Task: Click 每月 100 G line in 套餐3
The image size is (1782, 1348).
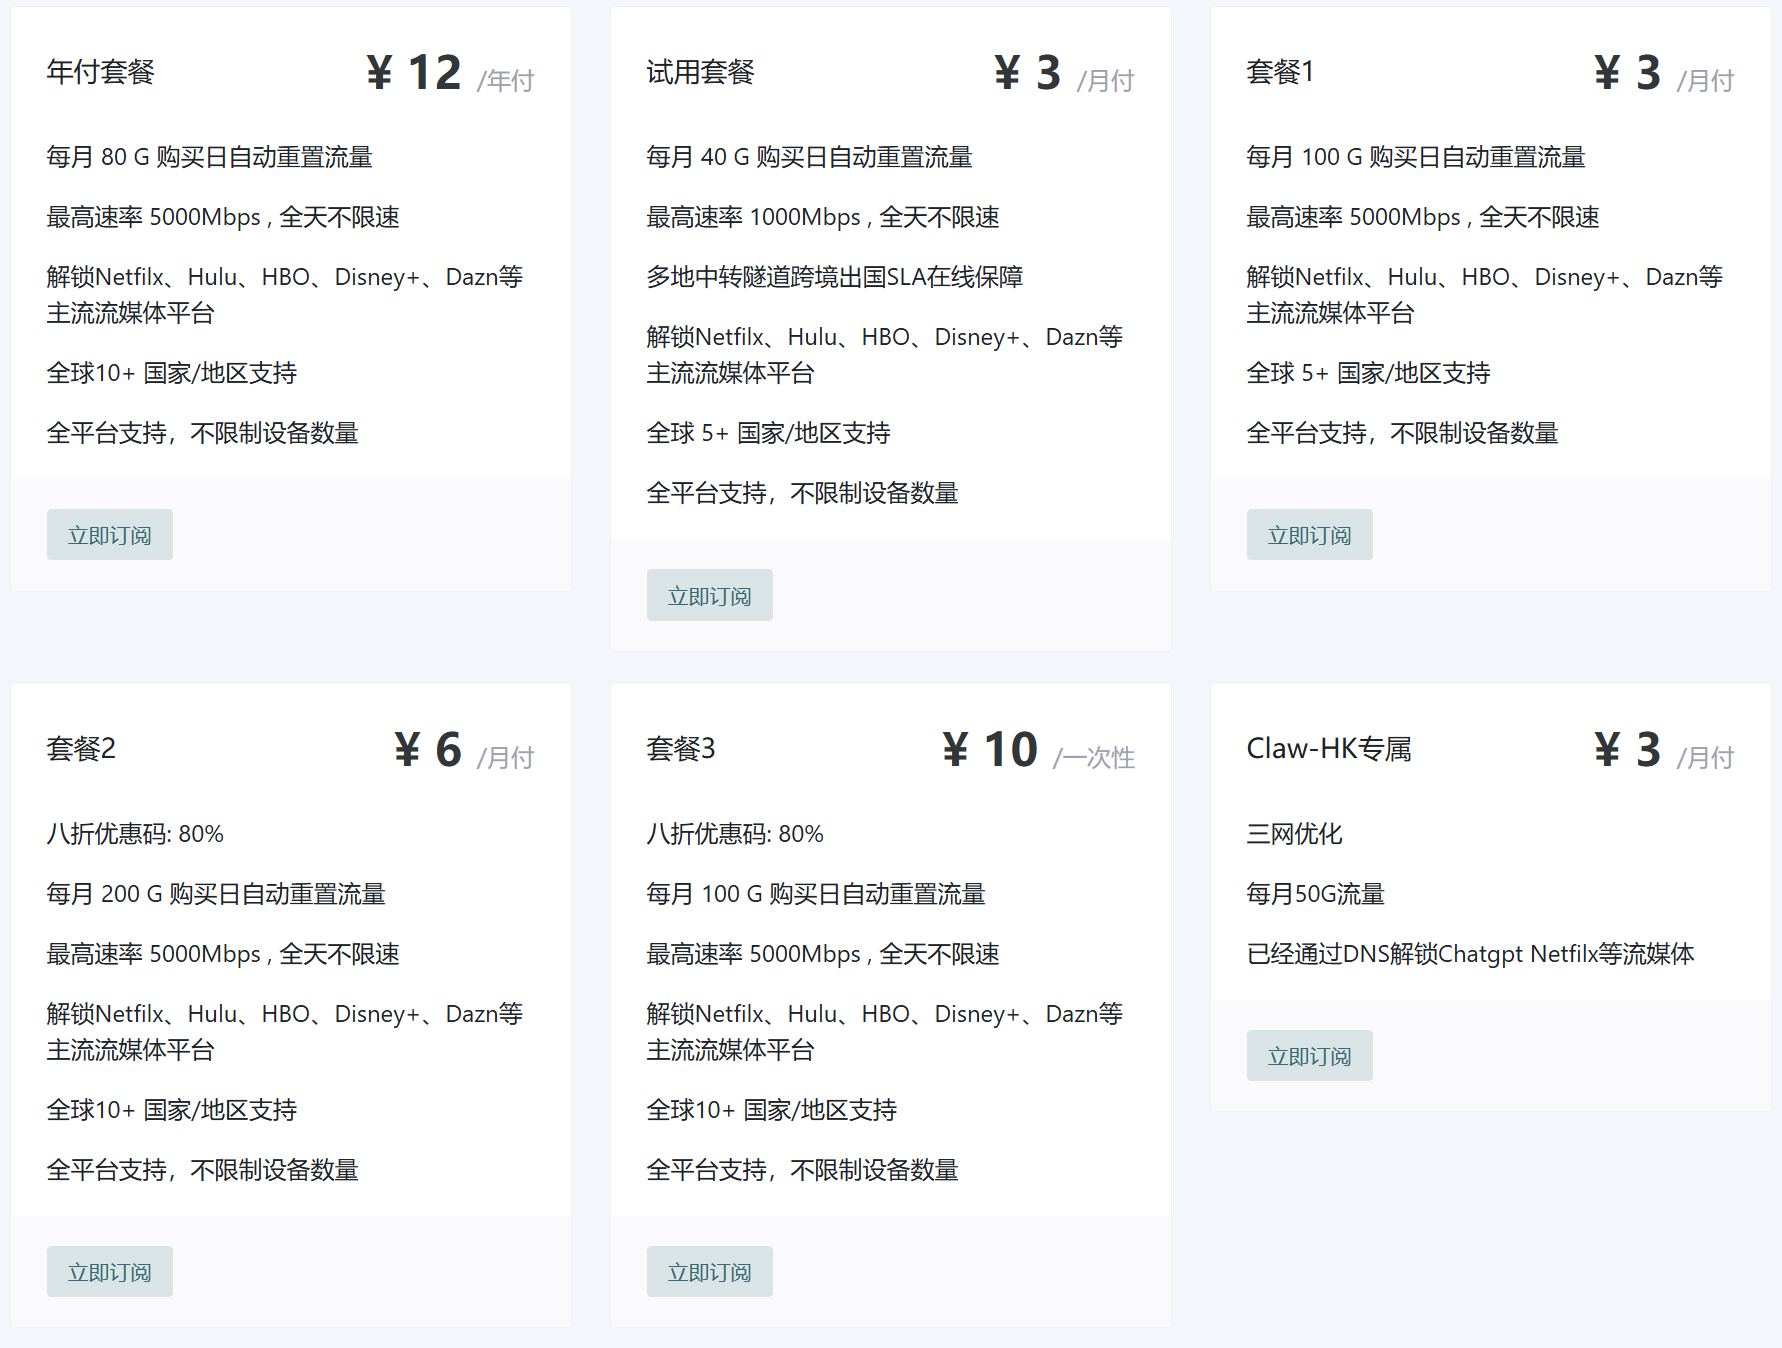Action: pos(816,894)
